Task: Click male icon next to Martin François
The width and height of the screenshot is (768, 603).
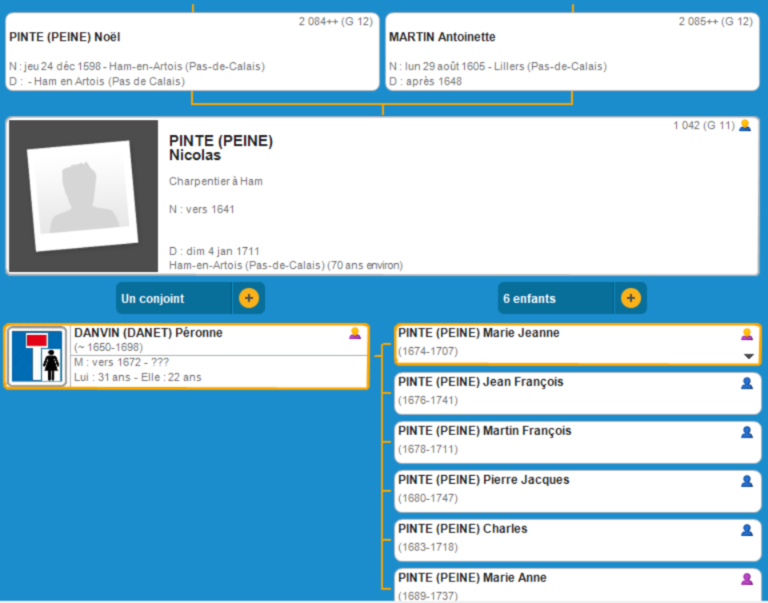Action: click(746, 432)
